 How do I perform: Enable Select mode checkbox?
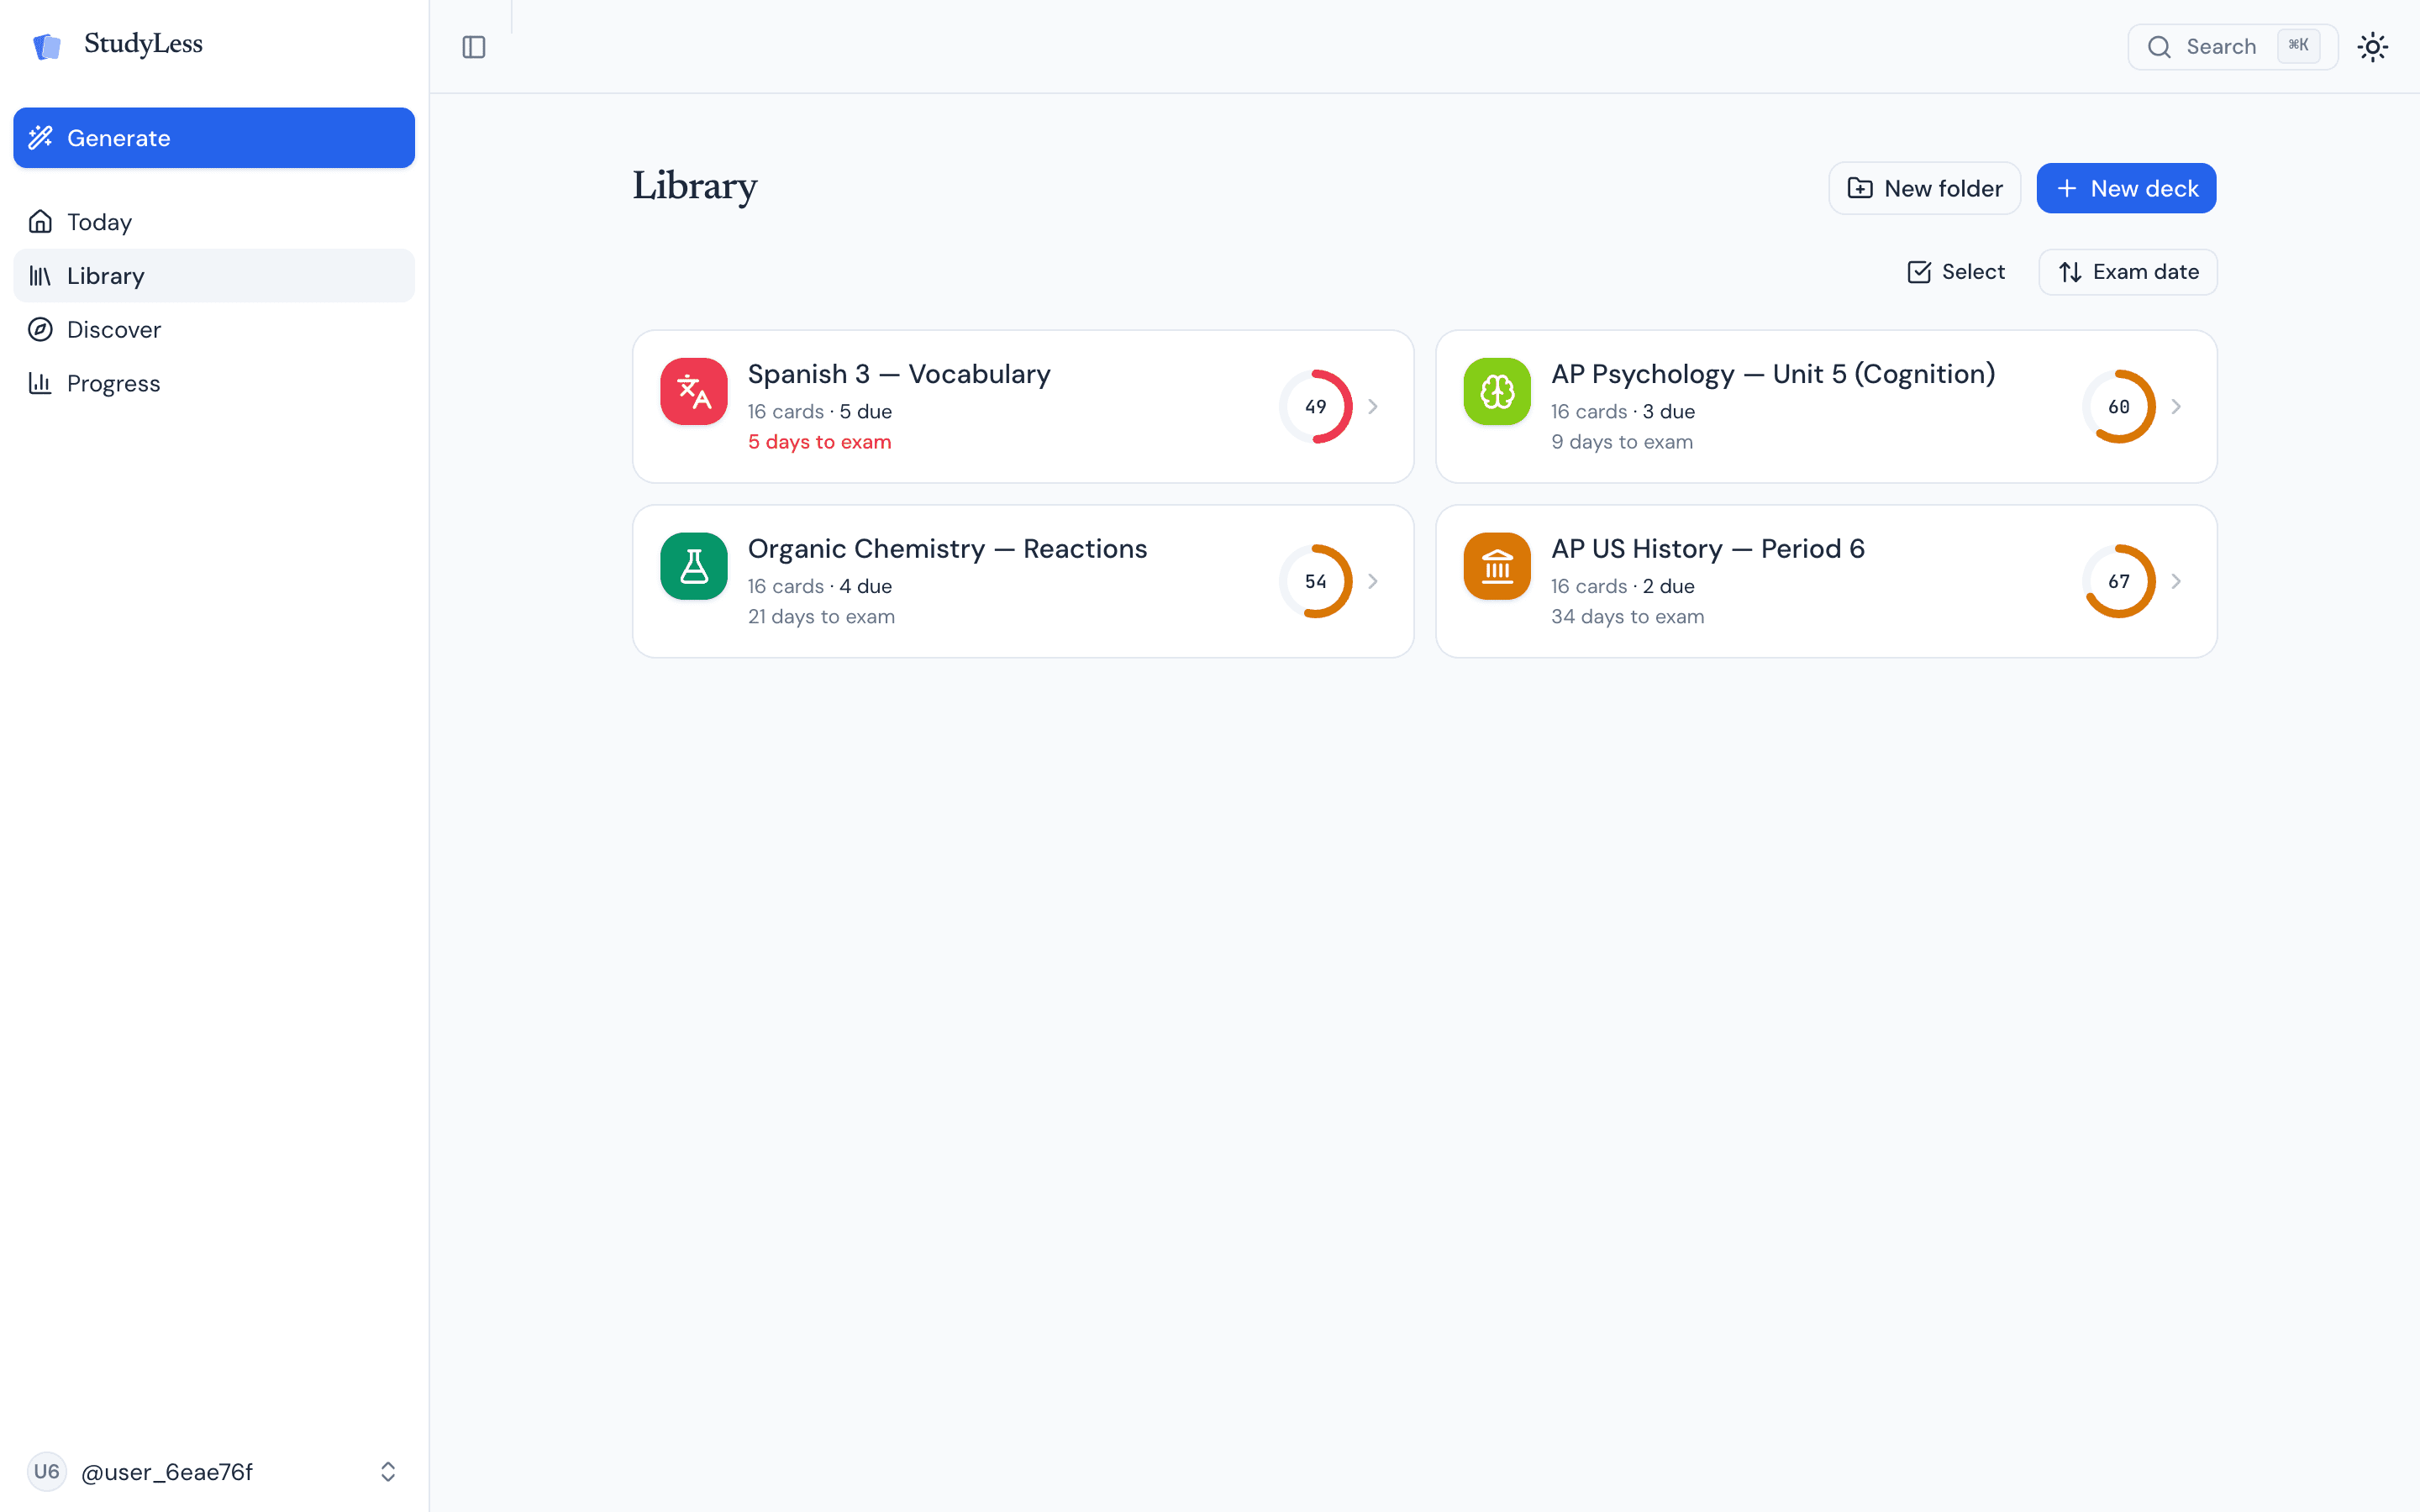coord(1956,272)
